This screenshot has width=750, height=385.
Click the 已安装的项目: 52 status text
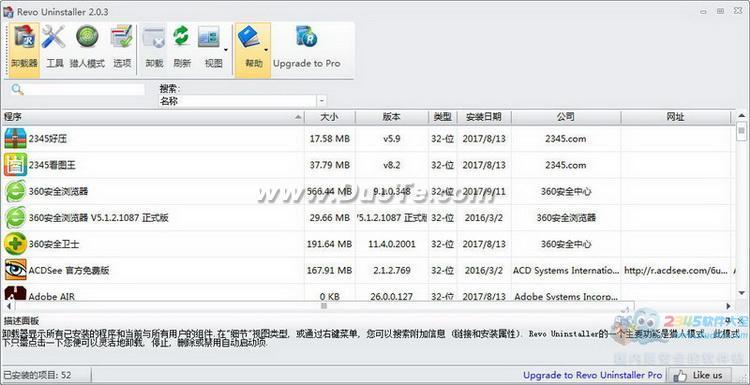click(38, 375)
